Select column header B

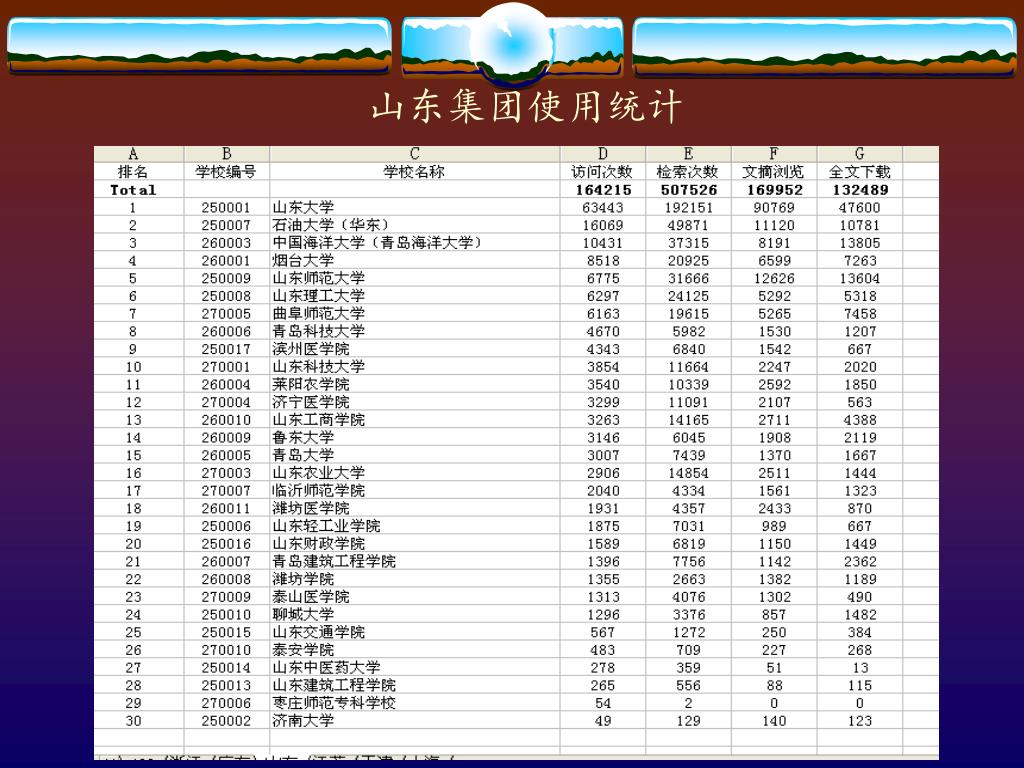227,154
